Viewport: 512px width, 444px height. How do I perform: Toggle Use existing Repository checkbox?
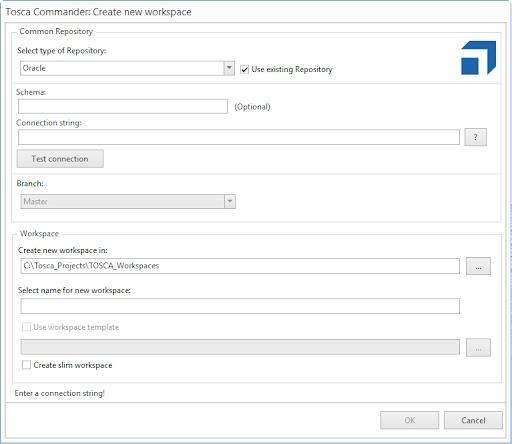click(x=245, y=69)
